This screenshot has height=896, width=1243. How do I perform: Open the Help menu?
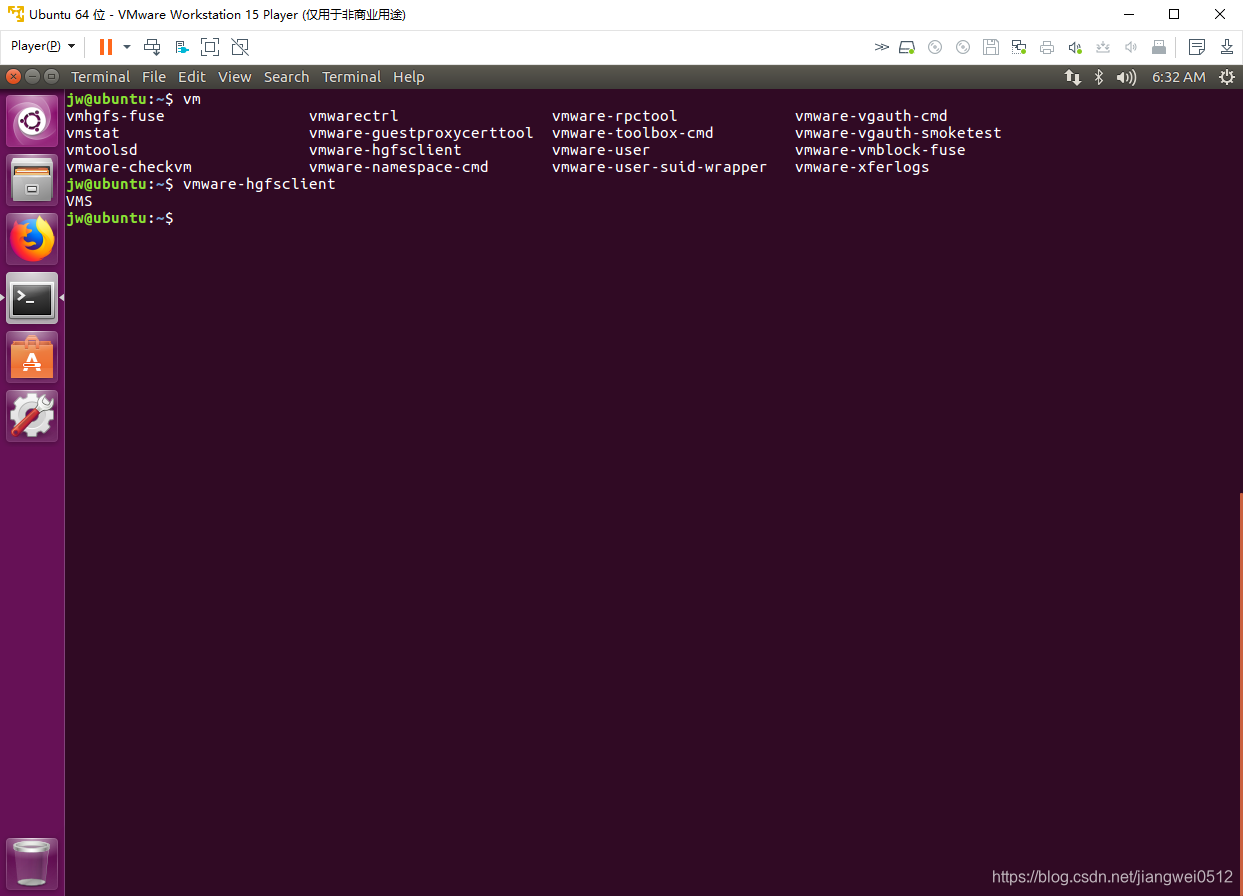click(x=409, y=77)
